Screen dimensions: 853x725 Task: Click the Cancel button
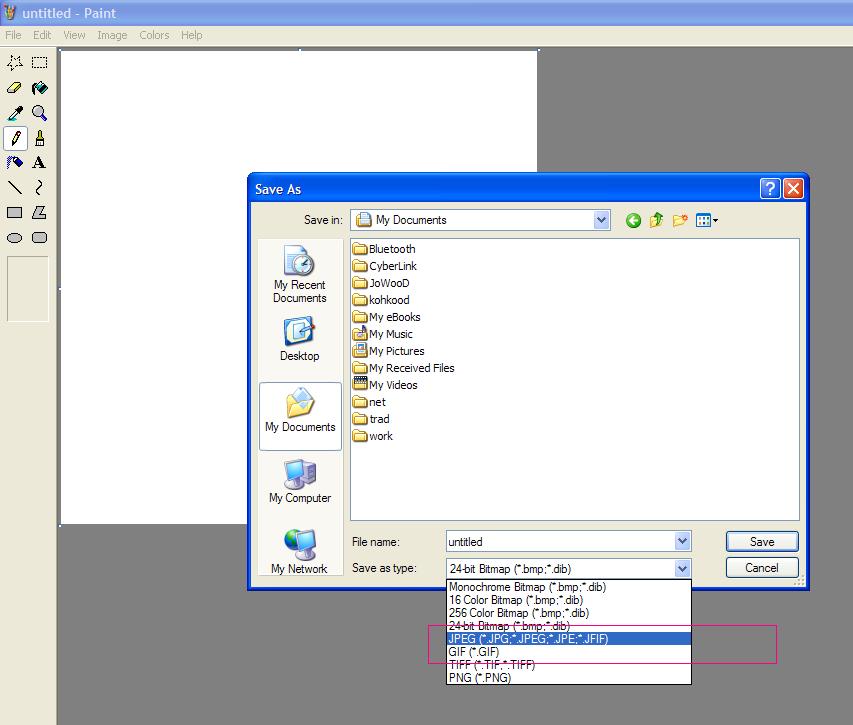coord(762,568)
